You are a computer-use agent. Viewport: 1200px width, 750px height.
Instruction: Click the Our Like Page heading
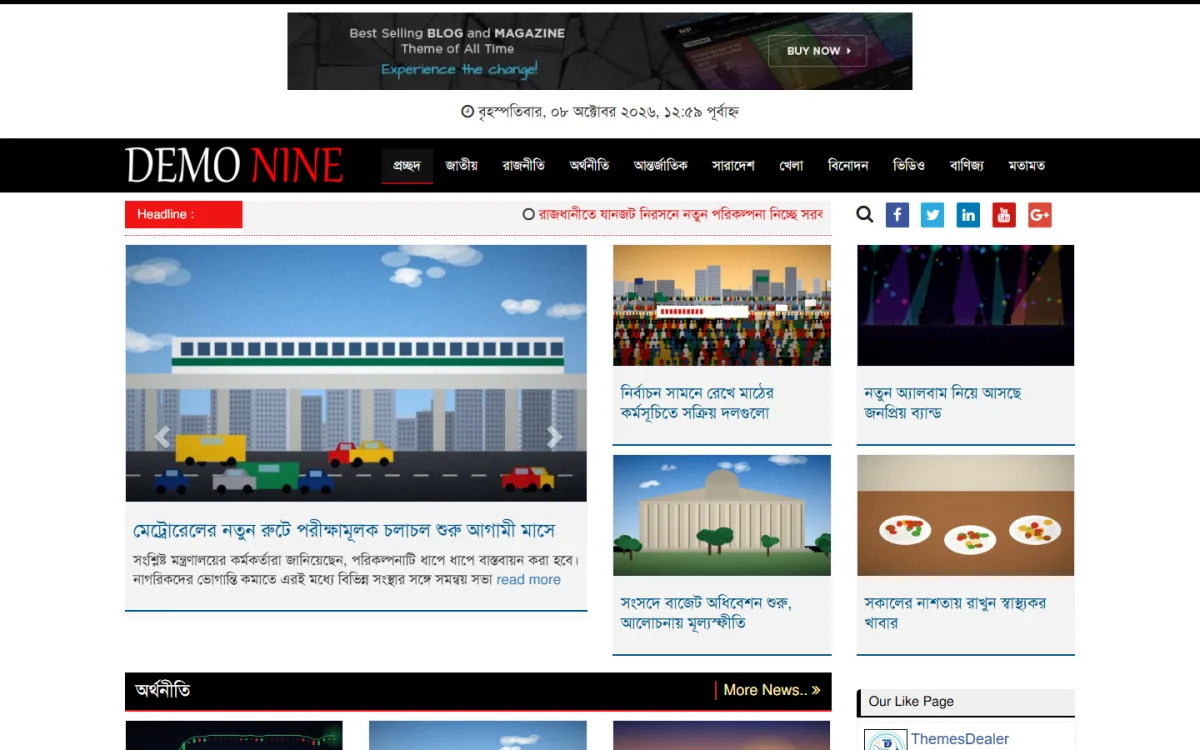[911, 701]
